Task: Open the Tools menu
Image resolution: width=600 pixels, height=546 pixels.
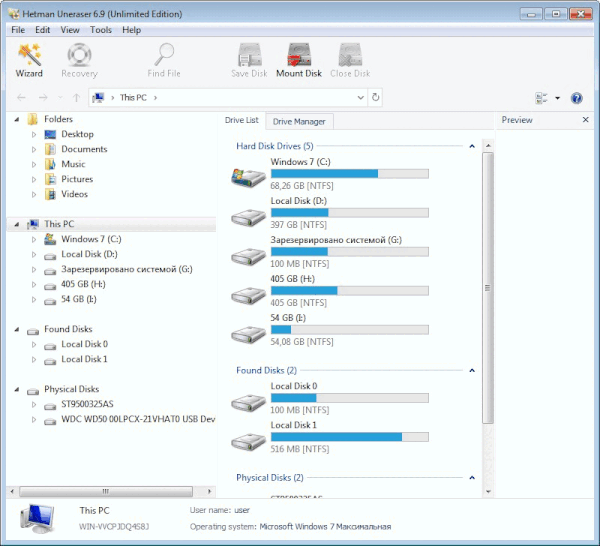Action: click(101, 30)
